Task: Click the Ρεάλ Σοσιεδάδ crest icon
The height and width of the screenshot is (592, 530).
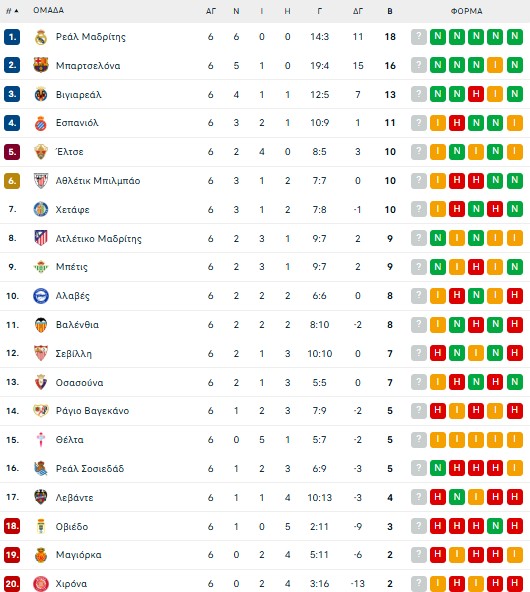Action: 41,469
